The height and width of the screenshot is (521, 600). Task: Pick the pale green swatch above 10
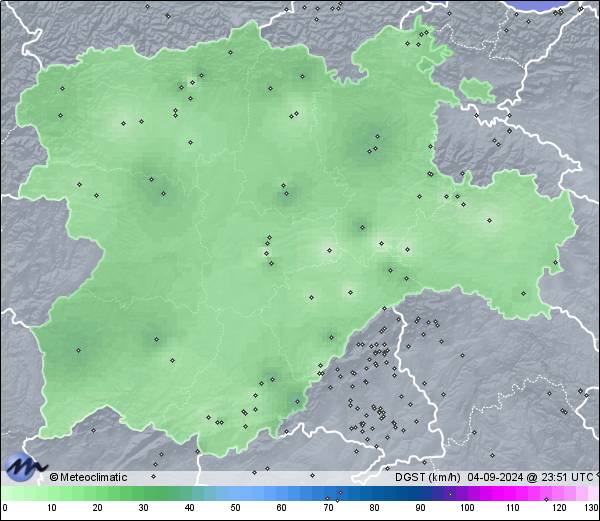tap(52, 493)
